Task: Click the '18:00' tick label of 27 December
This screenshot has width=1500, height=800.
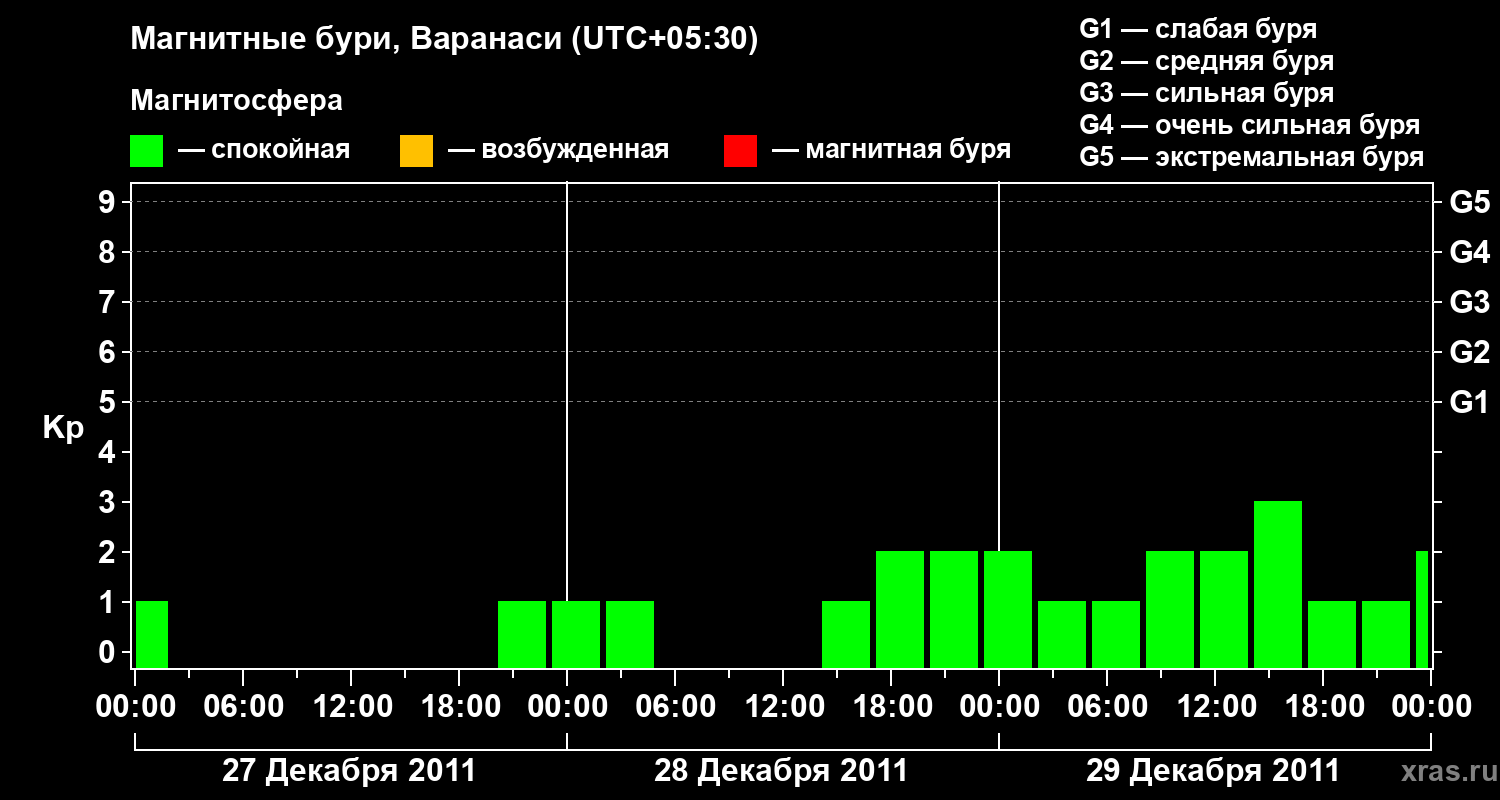Action: tap(459, 707)
